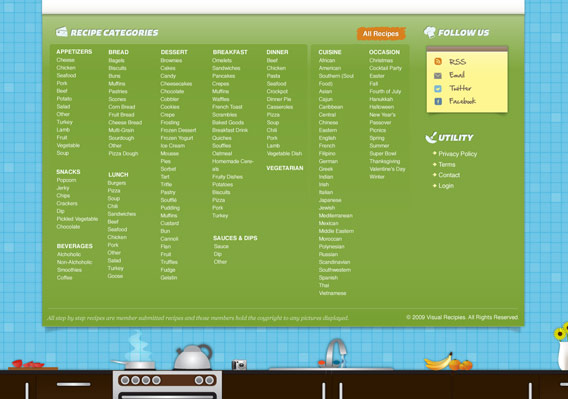Open Sandwiches under Lunch
Screen dimensions: 568x399
122,214
